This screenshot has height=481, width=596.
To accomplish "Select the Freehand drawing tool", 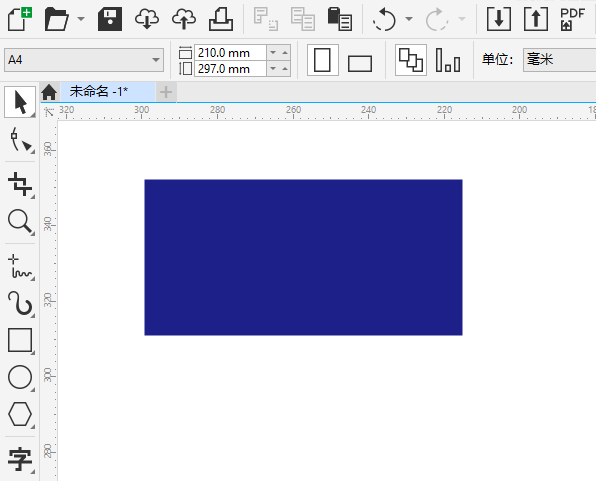I will pyautogui.click(x=20, y=267).
